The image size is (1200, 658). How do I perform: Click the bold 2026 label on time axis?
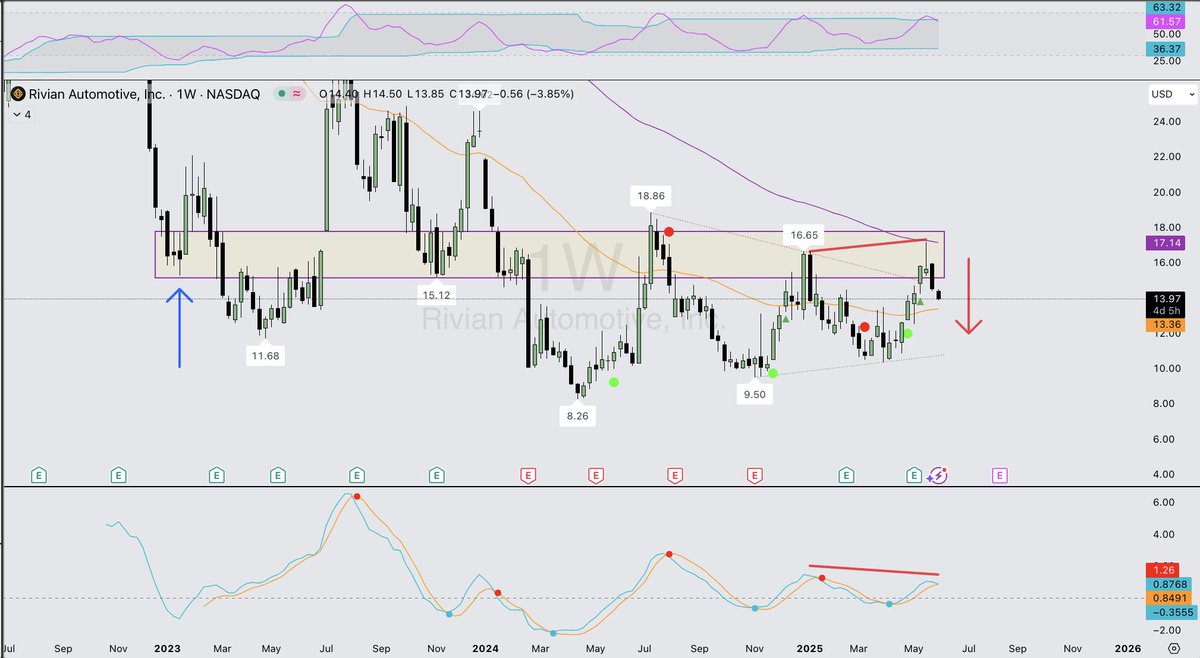[x=1126, y=648]
